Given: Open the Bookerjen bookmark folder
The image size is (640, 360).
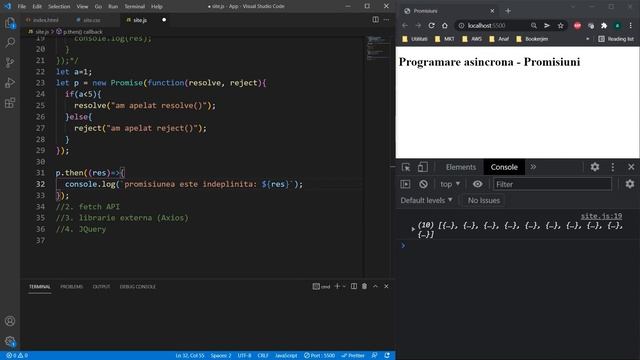Looking at the screenshot, I should 532,39.
